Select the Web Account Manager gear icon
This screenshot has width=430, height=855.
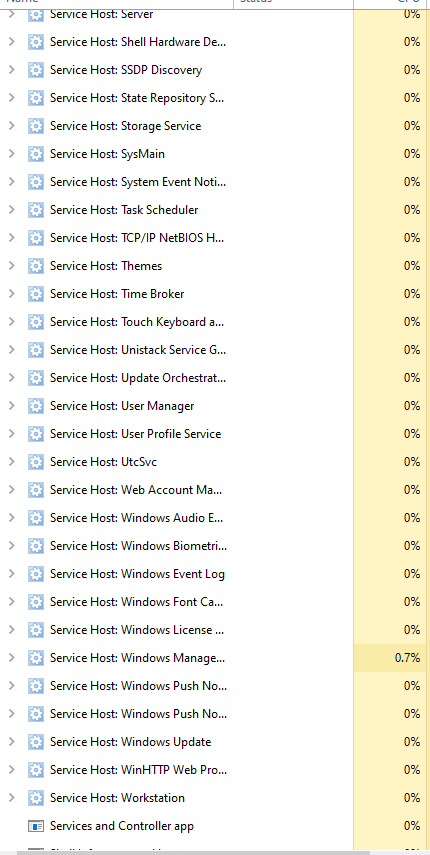click(35, 490)
